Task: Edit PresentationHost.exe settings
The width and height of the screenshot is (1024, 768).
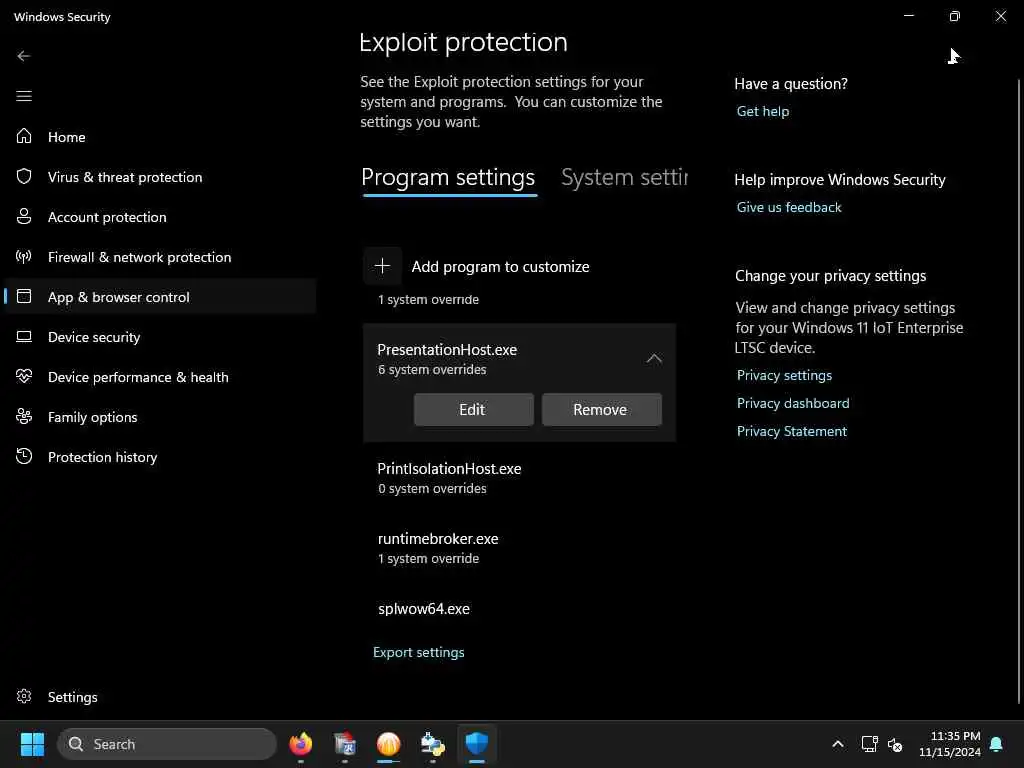Action: coord(473,409)
